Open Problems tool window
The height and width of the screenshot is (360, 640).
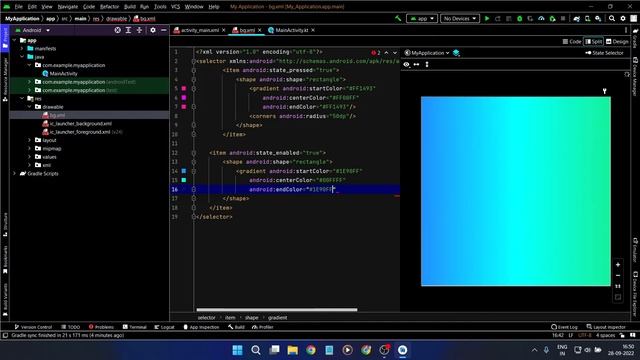coord(101,327)
